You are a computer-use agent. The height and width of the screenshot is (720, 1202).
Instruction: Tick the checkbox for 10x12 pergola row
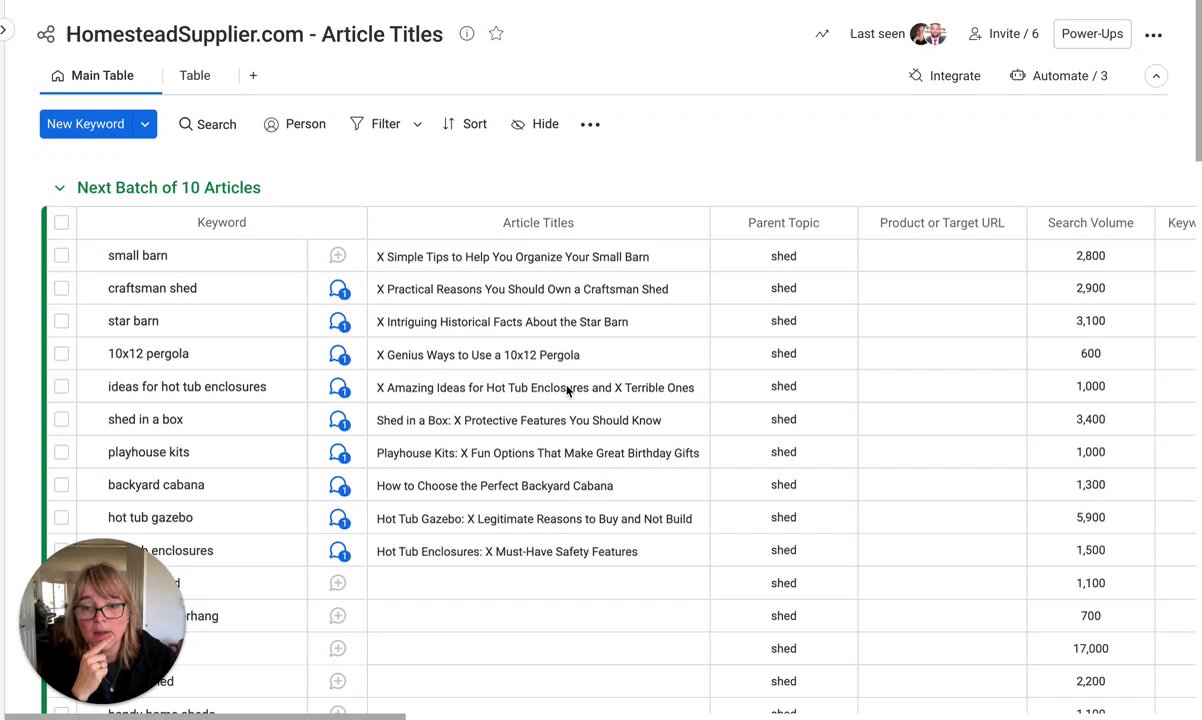(62, 354)
